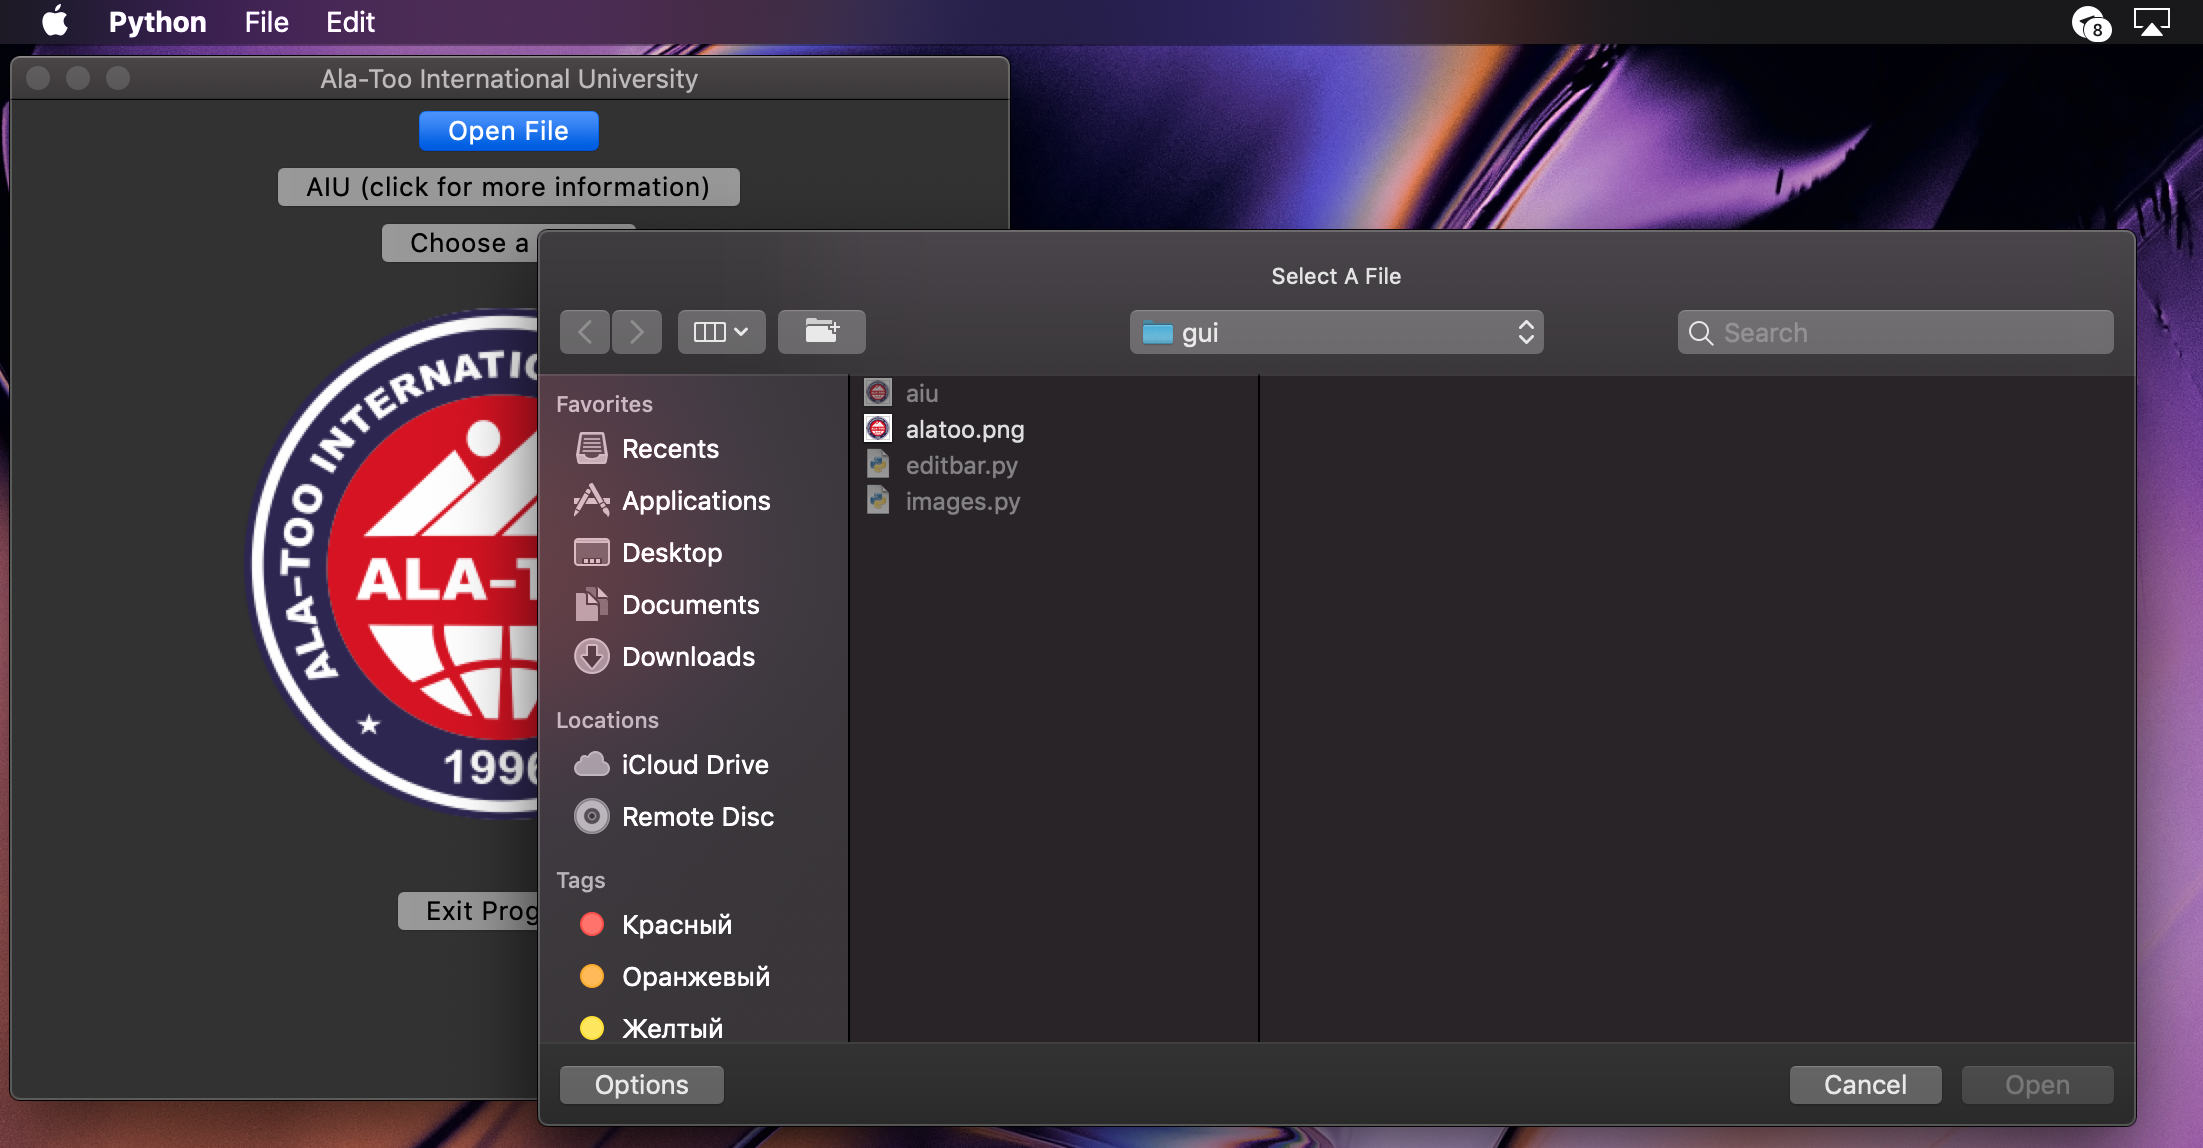Click the back navigation arrow
This screenshot has height=1148, width=2203.
click(585, 332)
